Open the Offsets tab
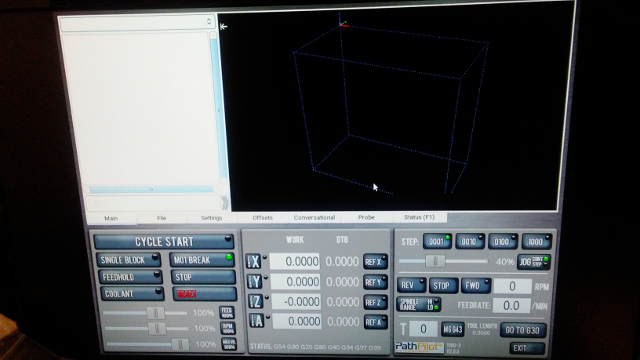The width and height of the screenshot is (640, 360). tap(262, 218)
